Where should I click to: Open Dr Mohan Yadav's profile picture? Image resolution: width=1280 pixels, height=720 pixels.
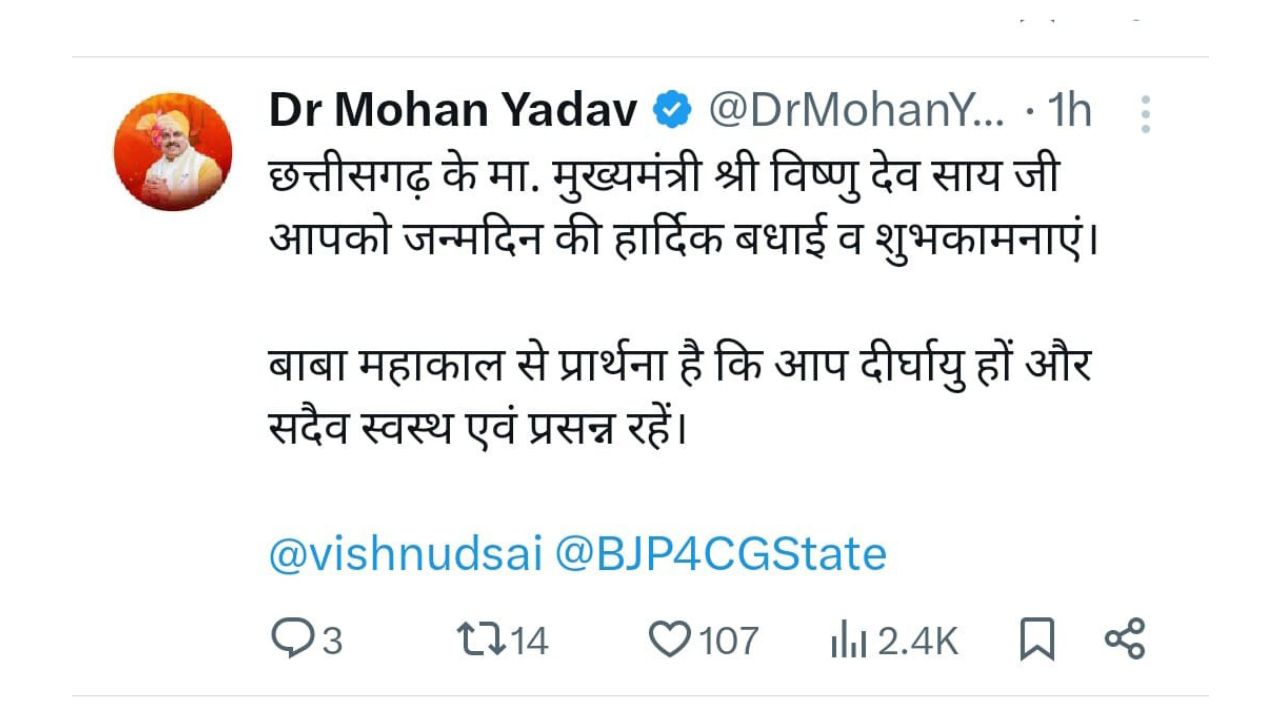click(173, 152)
